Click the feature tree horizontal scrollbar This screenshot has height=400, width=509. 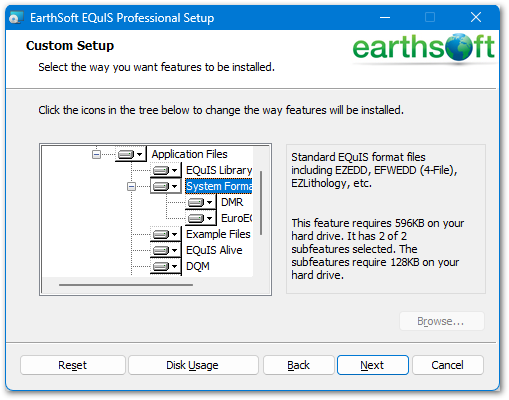pyautogui.click(x=126, y=285)
